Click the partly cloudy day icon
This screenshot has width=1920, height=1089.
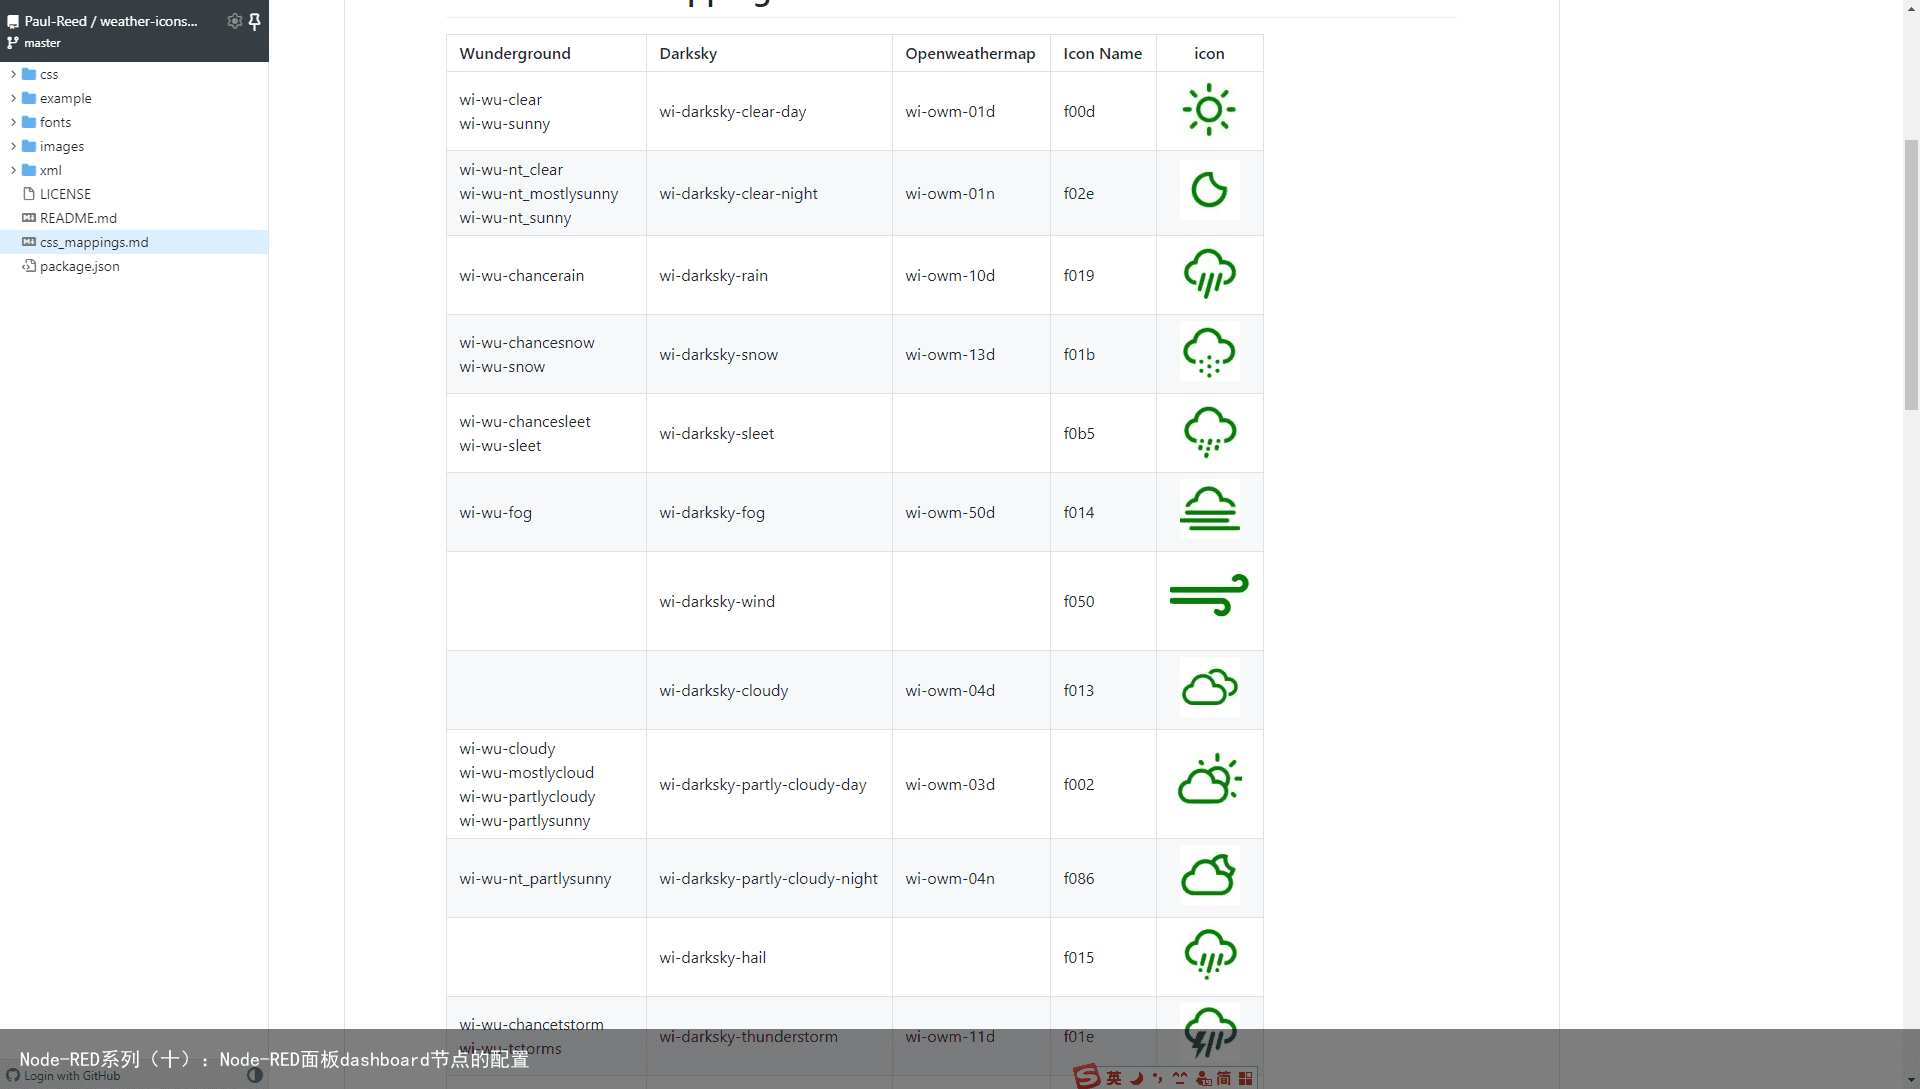point(1207,782)
